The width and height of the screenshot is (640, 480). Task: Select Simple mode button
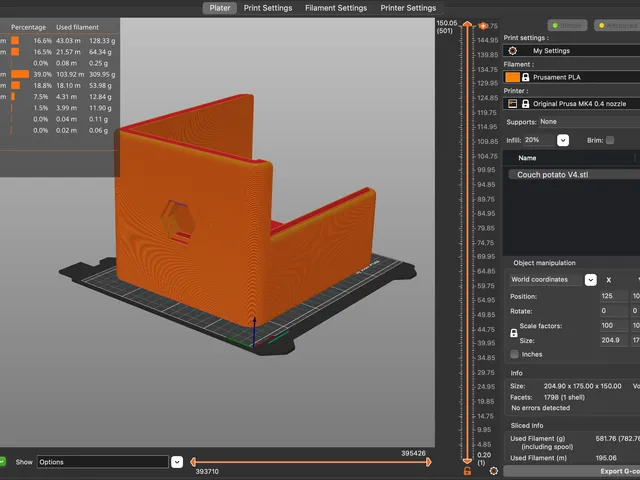567,25
